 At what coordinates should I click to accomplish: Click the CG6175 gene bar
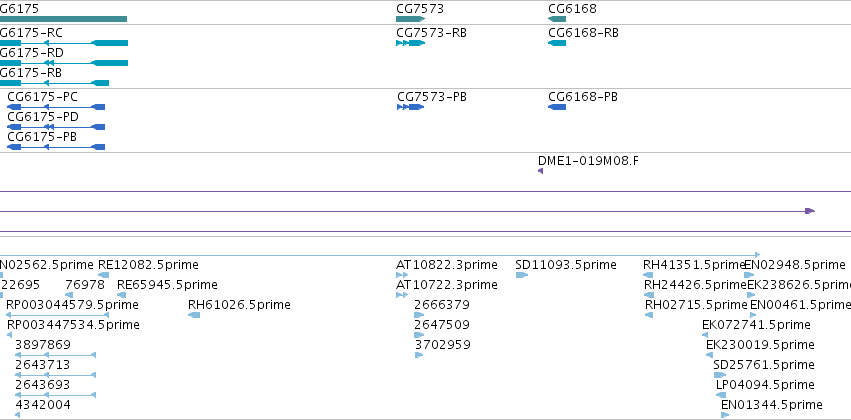coord(63,19)
